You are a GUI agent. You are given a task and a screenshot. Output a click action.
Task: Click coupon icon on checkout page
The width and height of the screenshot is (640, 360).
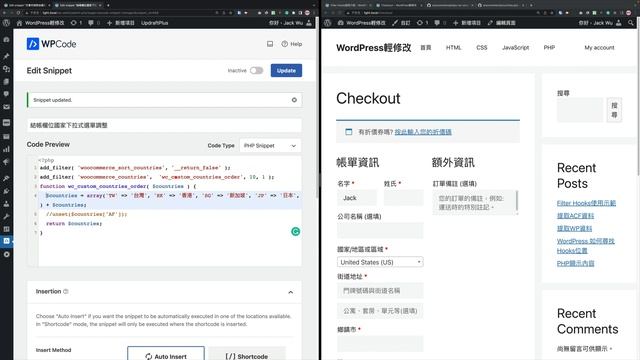pos(349,132)
